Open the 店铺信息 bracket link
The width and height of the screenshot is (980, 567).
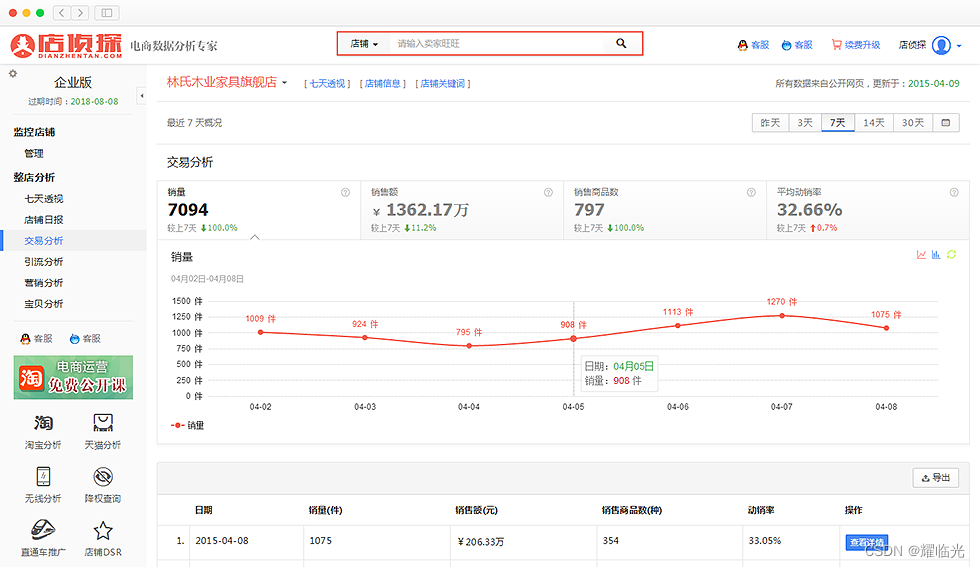(x=382, y=83)
